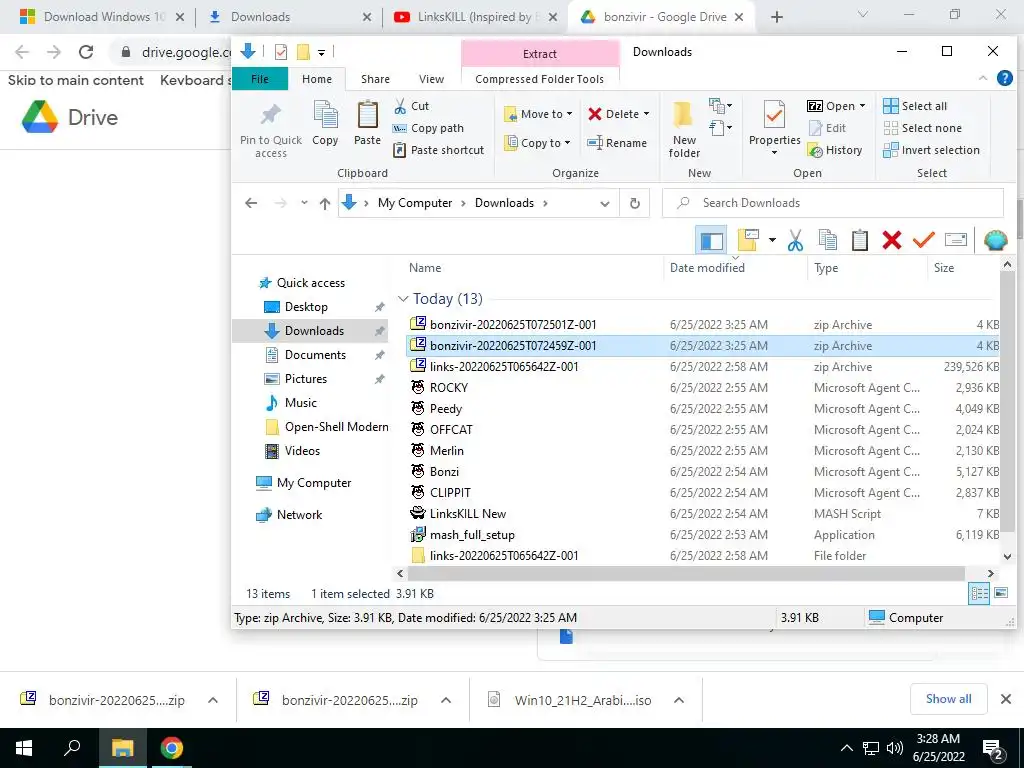The width and height of the screenshot is (1024, 768).
Task: Switch to the View ribbon tab
Action: coord(431,79)
